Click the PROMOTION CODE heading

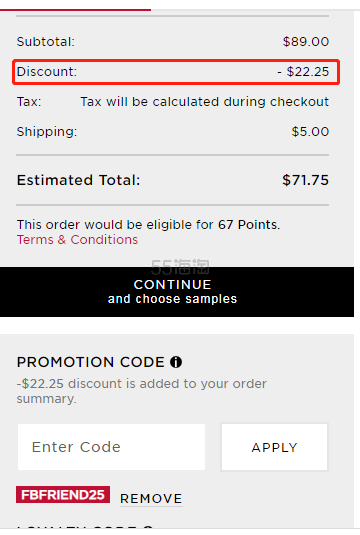click(91, 362)
